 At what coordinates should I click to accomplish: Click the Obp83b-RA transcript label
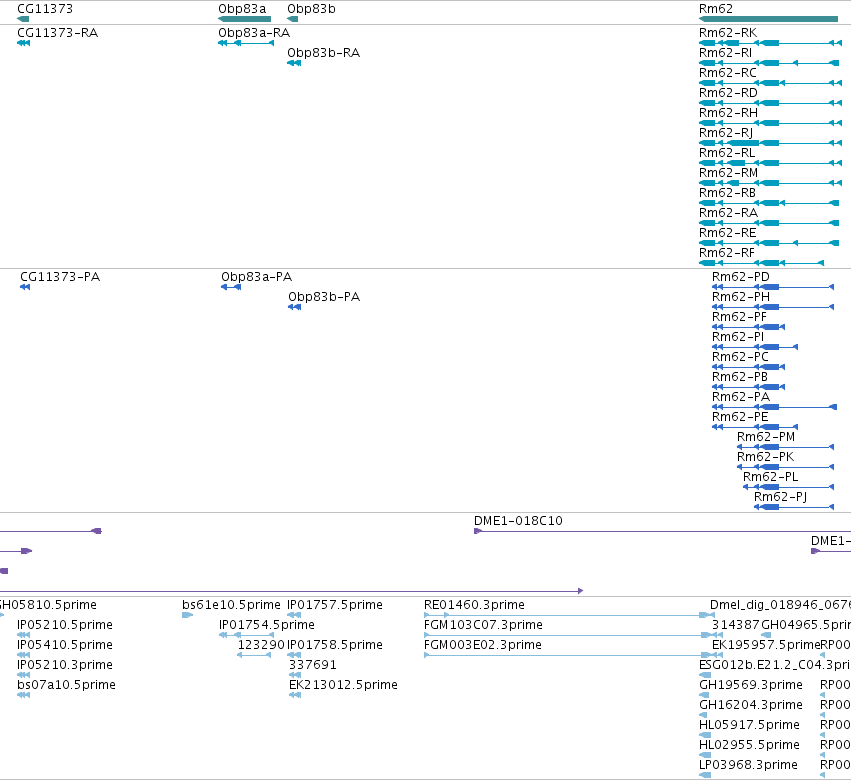pos(323,53)
